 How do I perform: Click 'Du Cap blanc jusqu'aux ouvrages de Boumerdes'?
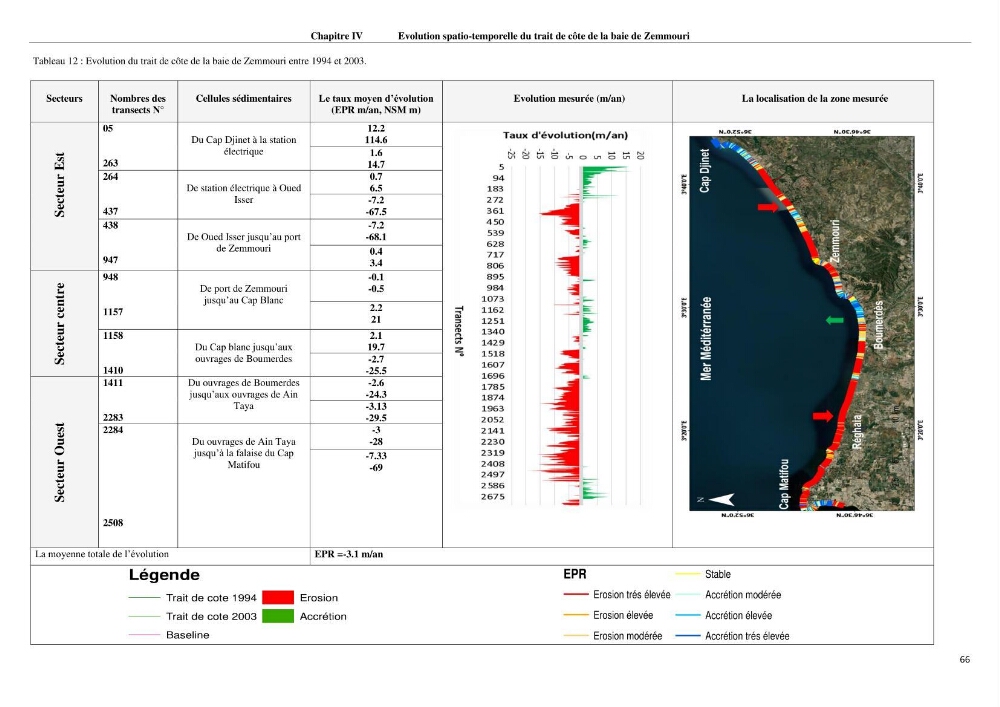point(244,353)
